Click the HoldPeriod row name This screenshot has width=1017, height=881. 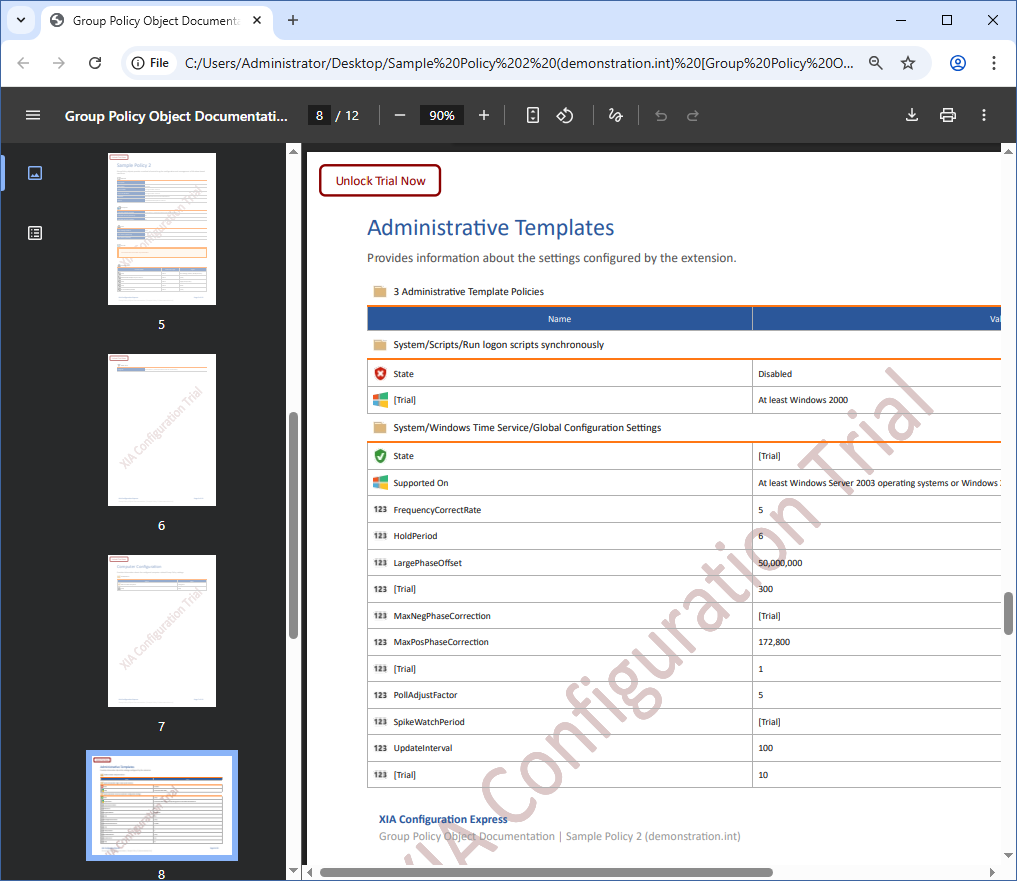coord(415,536)
